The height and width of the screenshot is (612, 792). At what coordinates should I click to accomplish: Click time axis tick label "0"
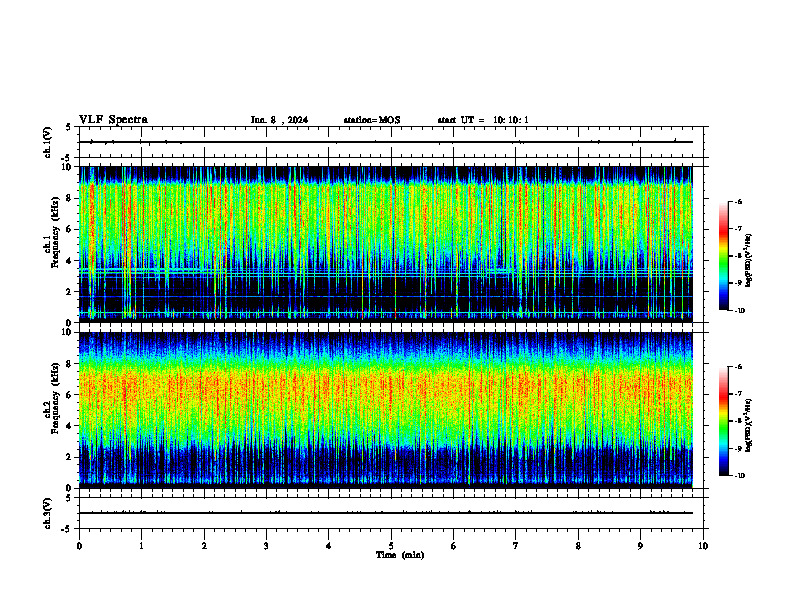79,546
